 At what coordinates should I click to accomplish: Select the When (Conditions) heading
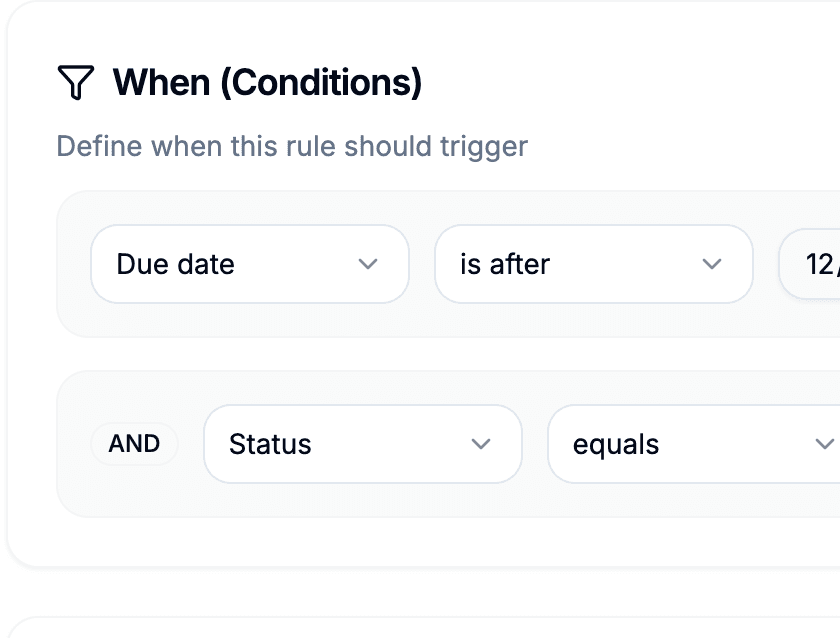[x=268, y=82]
